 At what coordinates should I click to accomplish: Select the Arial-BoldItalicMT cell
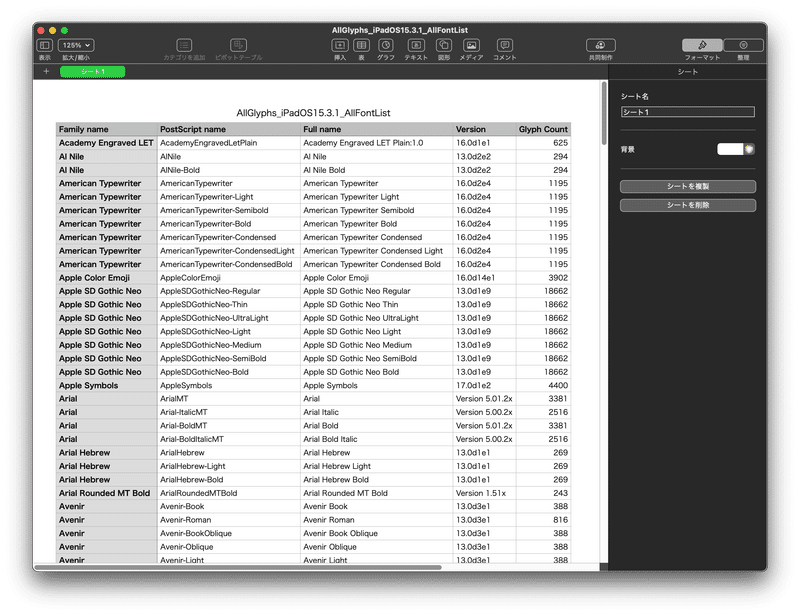click(x=229, y=439)
